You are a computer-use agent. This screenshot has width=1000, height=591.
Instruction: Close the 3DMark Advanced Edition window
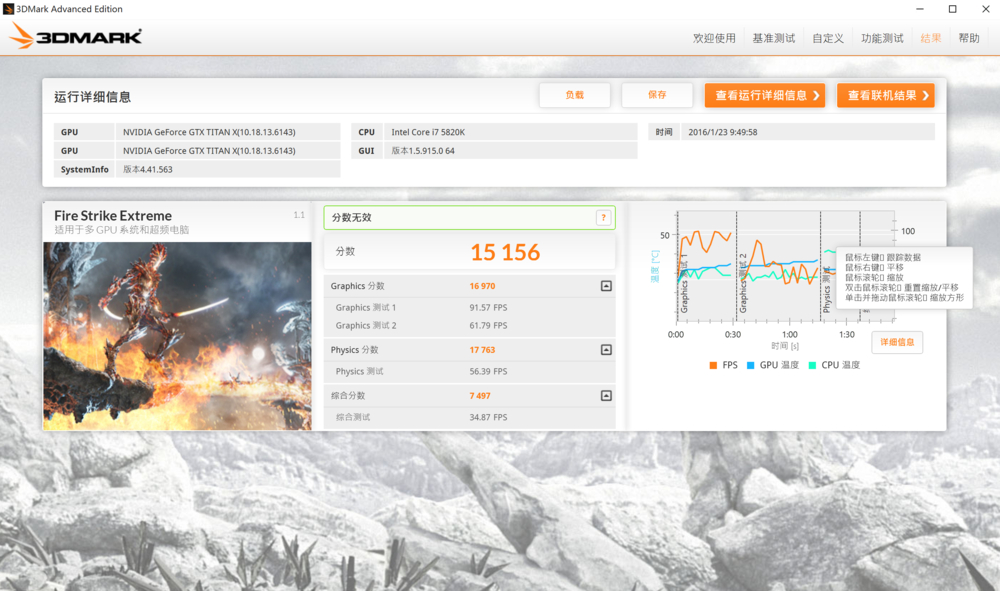point(985,9)
